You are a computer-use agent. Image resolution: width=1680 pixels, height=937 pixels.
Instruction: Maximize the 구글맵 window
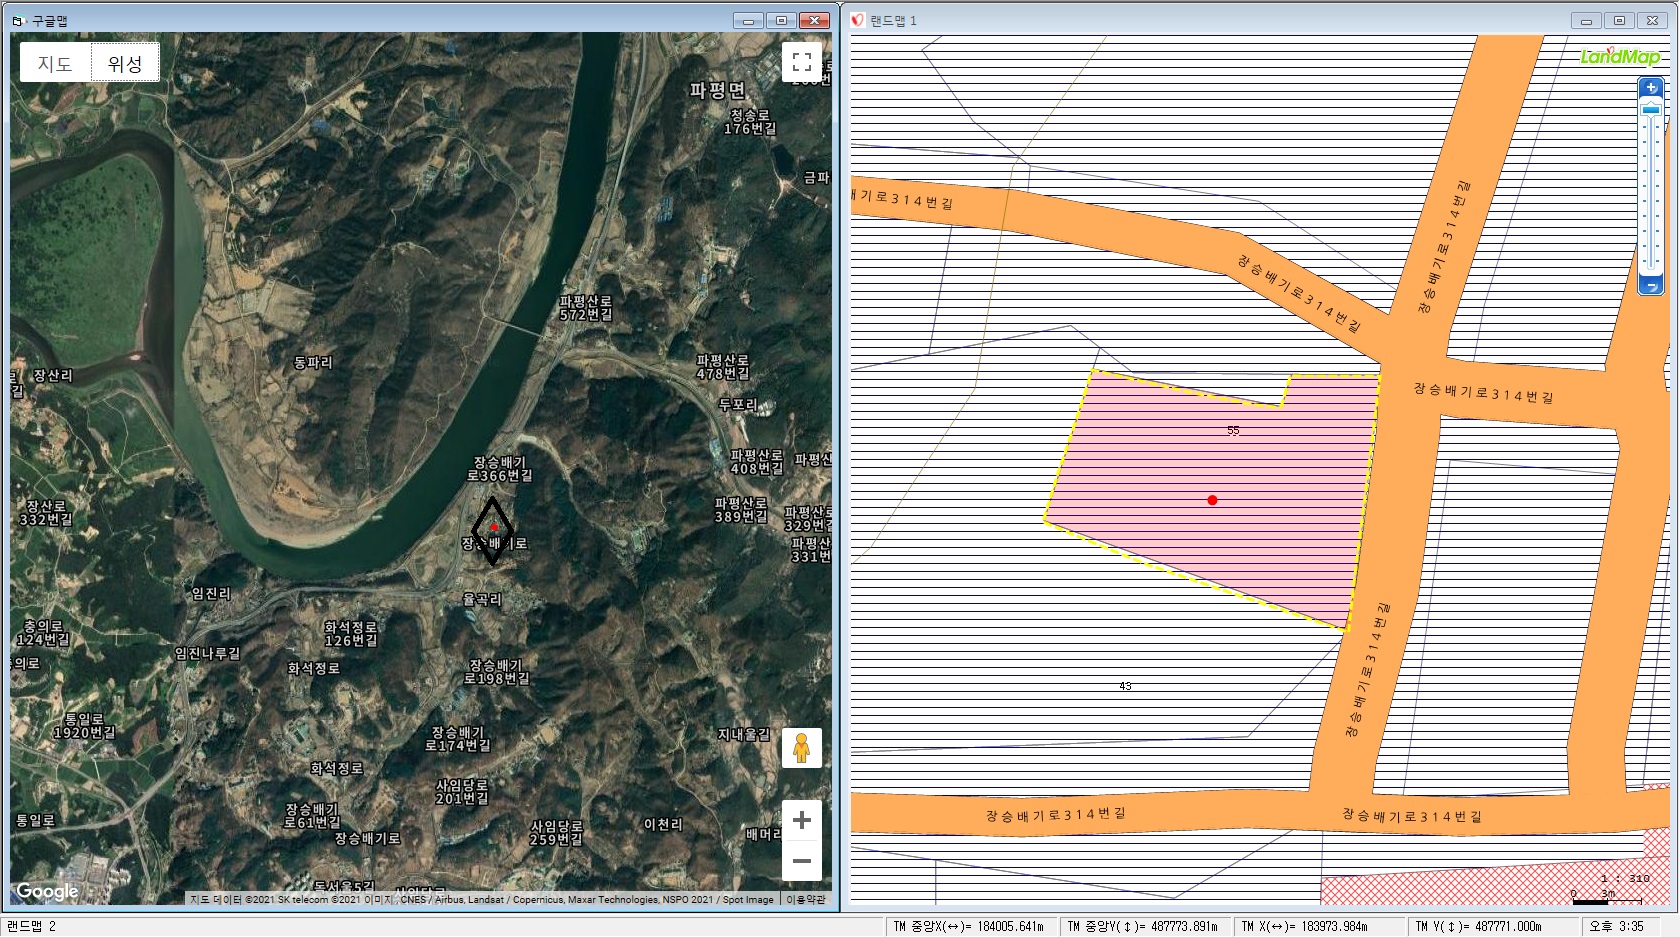click(x=782, y=20)
